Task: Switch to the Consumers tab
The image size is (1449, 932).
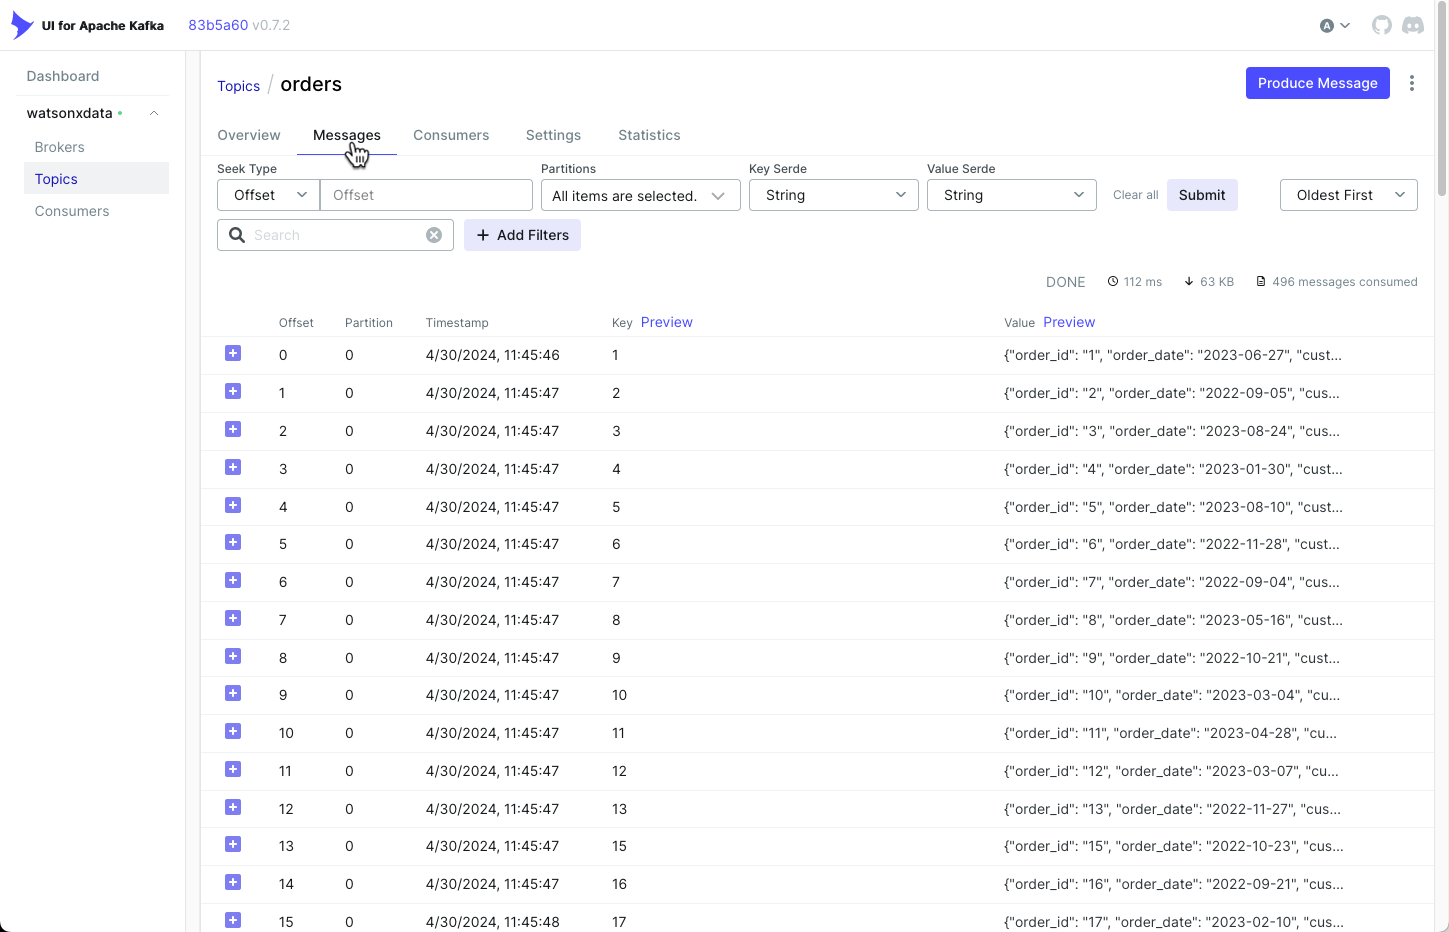Action: (451, 135)
